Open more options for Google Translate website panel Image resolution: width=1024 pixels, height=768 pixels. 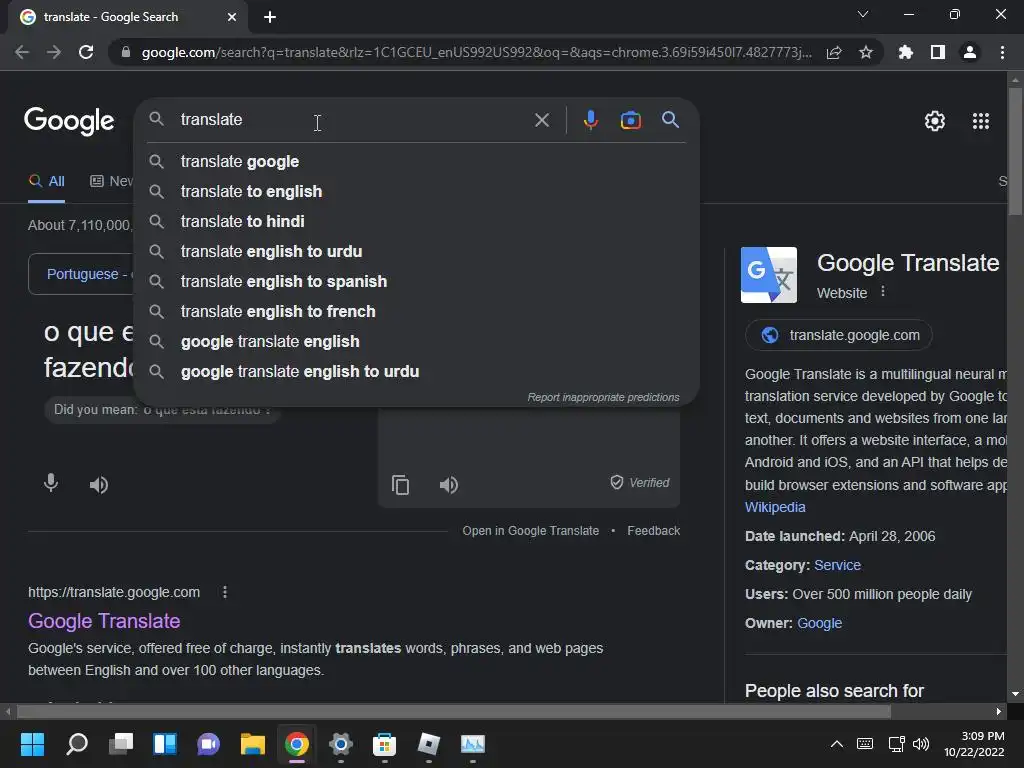(883, 291)
